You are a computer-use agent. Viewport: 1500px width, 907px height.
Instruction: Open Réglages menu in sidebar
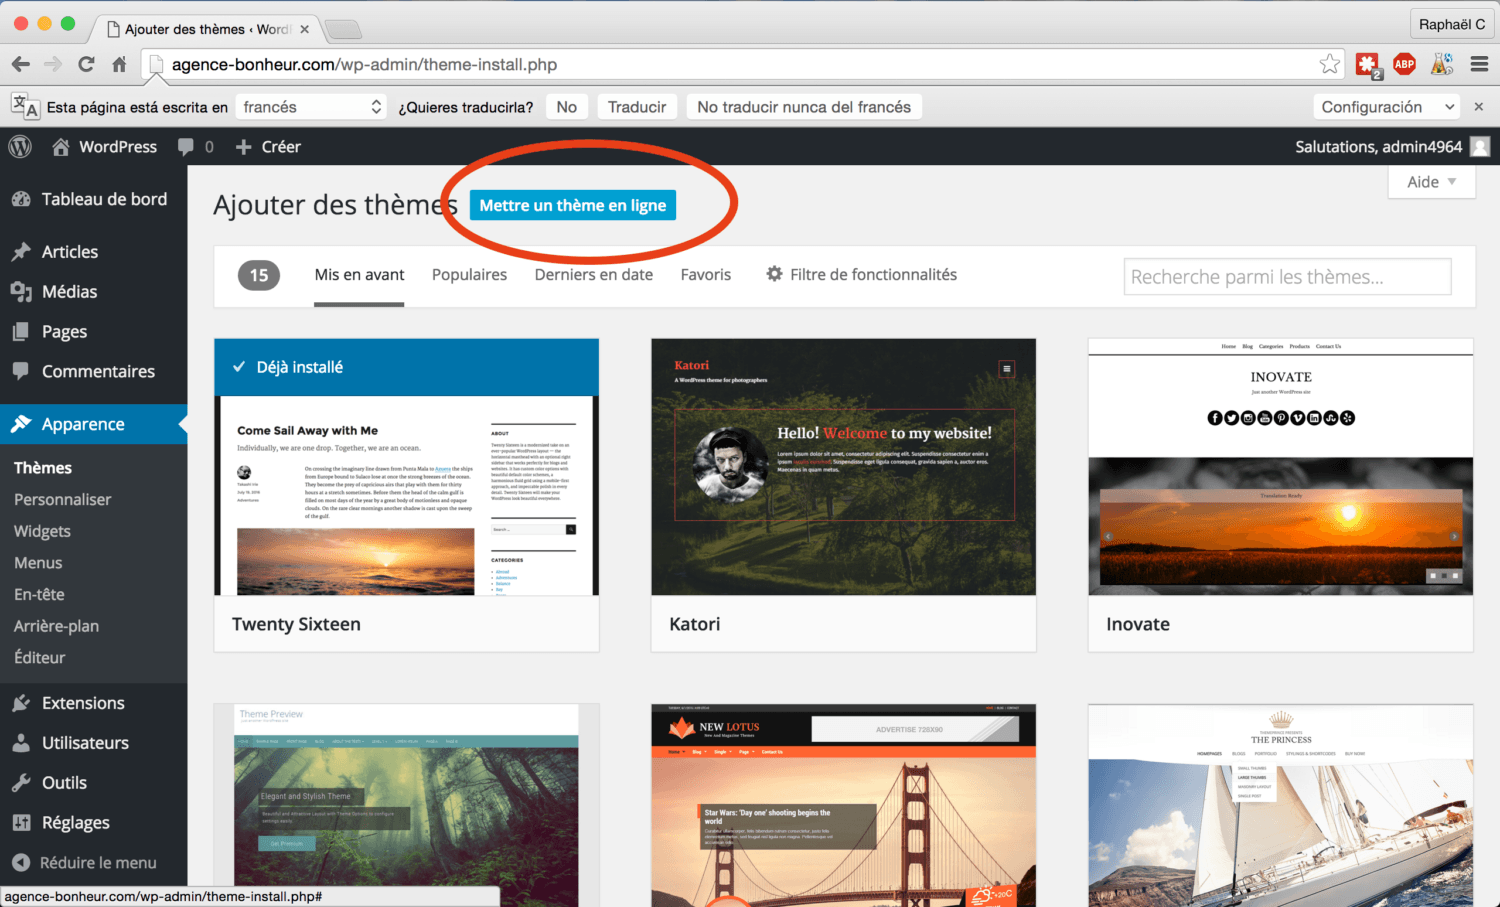coord(93,823)
